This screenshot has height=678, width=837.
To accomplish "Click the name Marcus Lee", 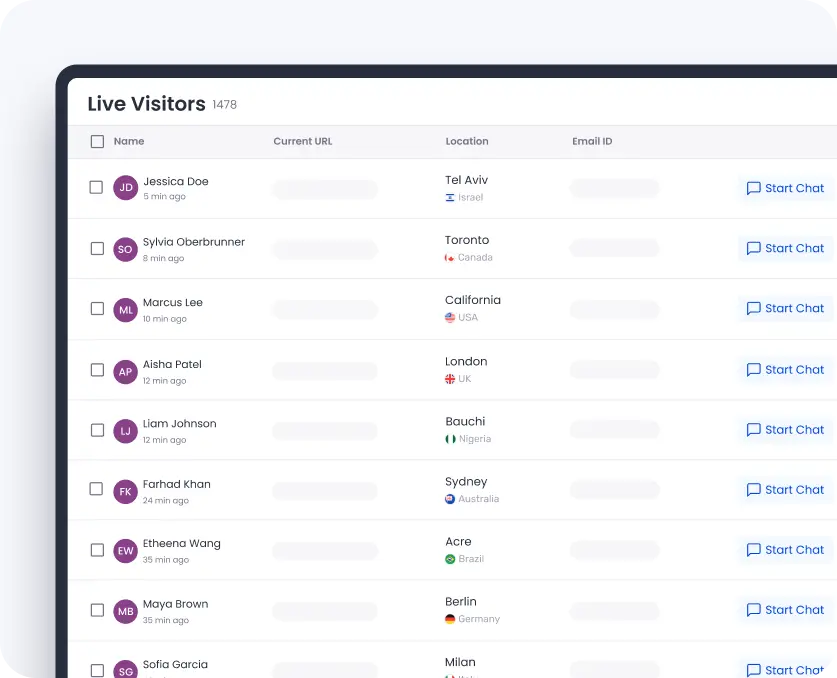I will pyautogui.click(x=172, y=303).
